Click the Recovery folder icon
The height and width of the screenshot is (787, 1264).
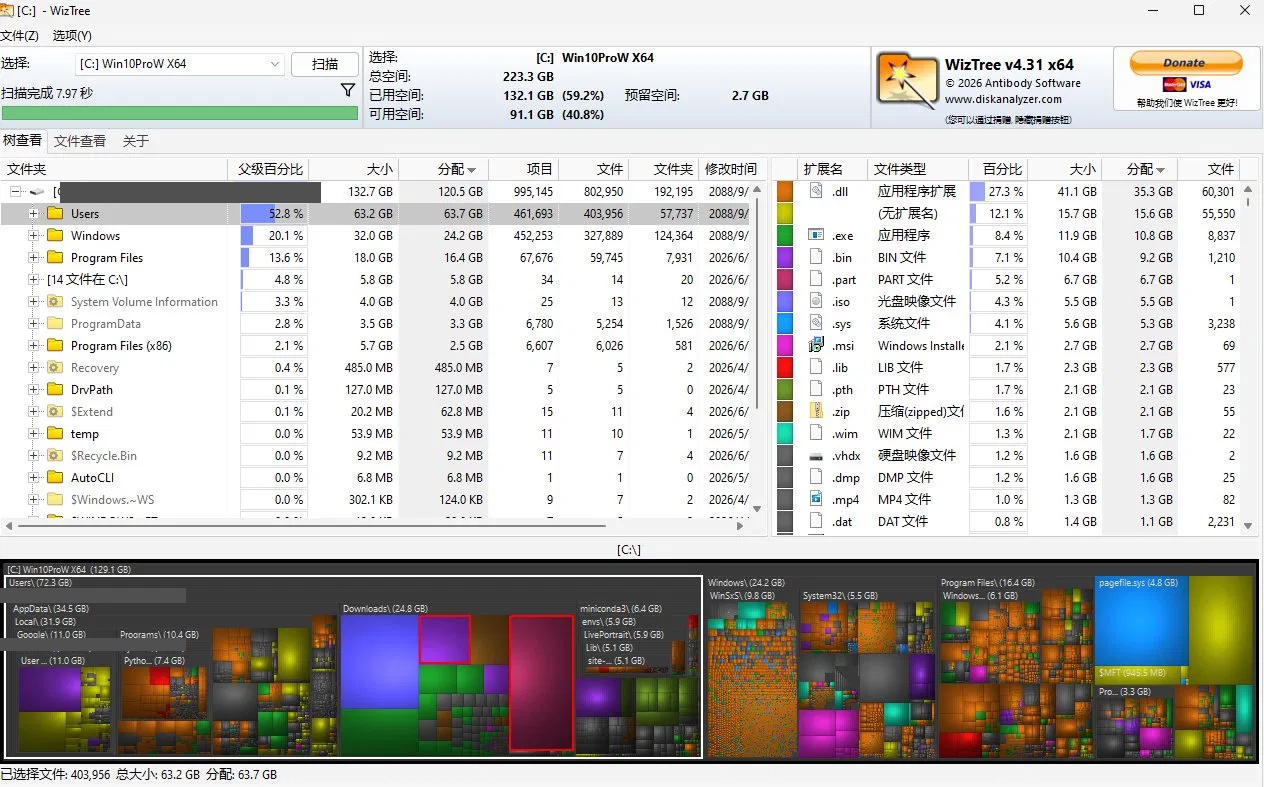[x=55, y=368]
